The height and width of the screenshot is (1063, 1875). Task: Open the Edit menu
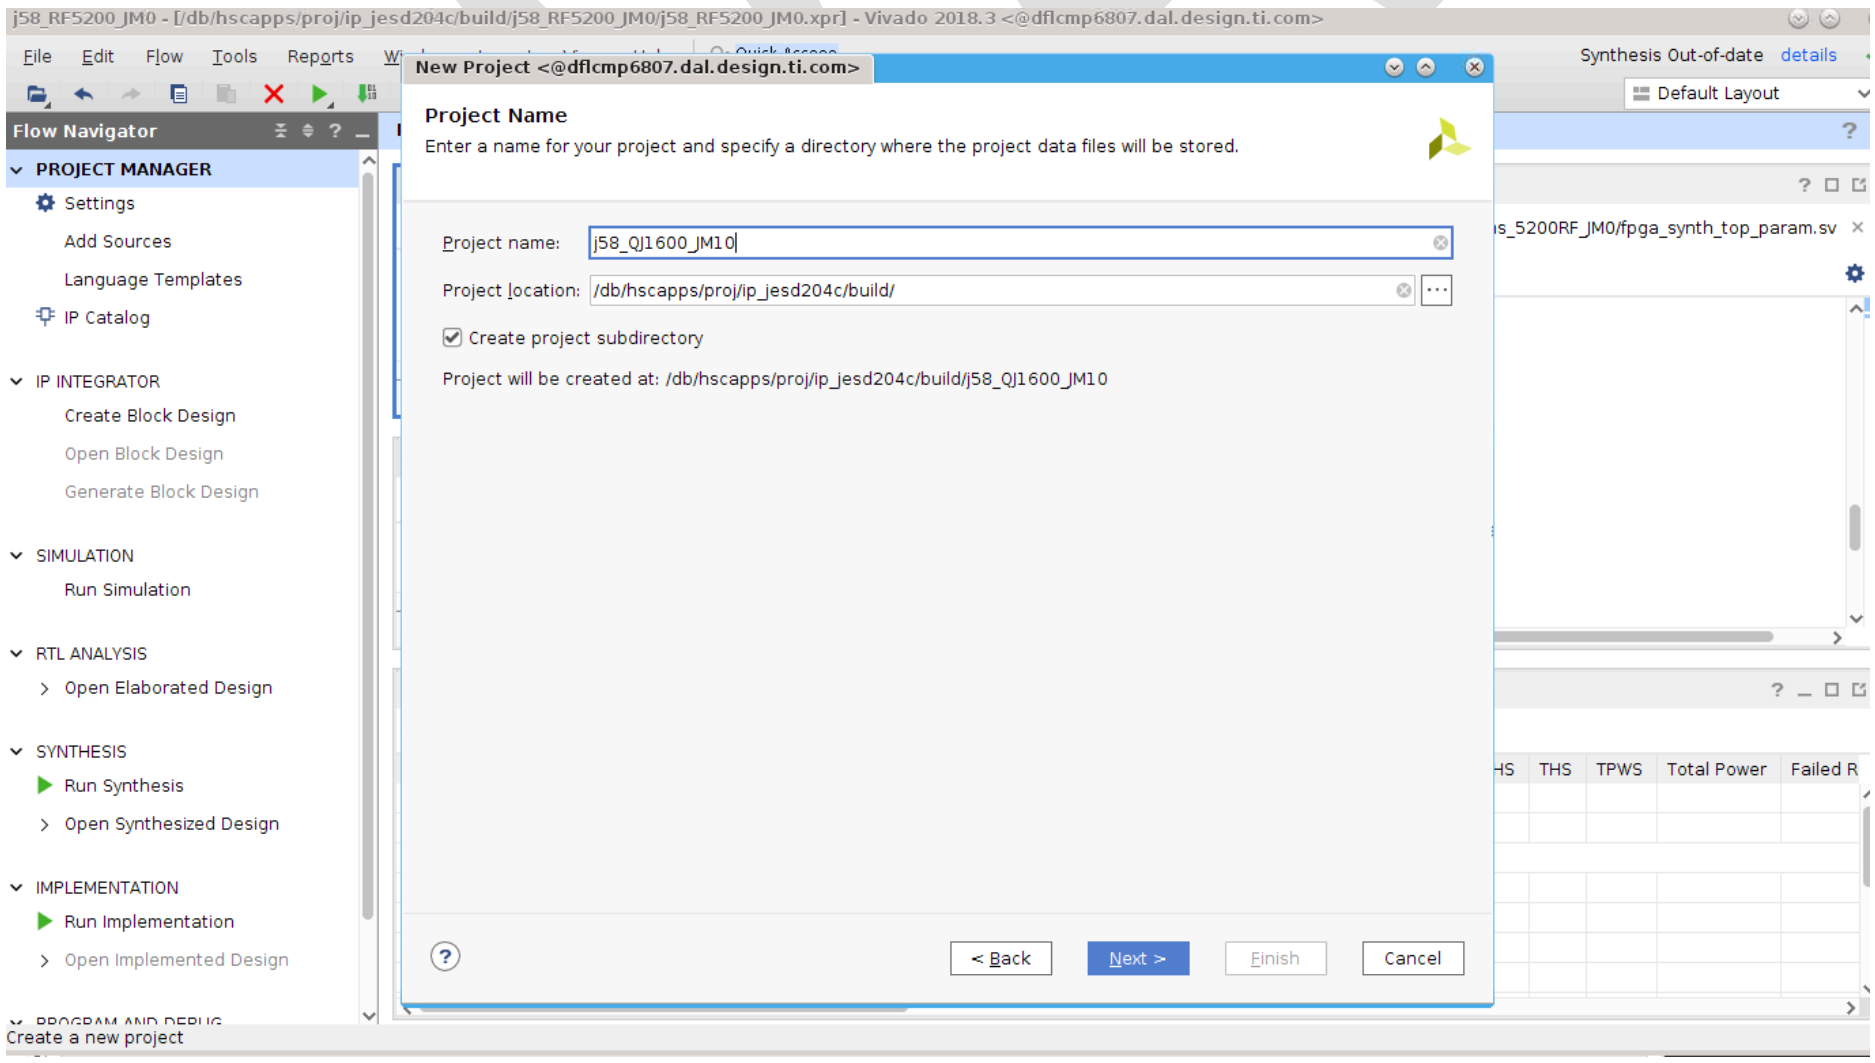(97, 57)
